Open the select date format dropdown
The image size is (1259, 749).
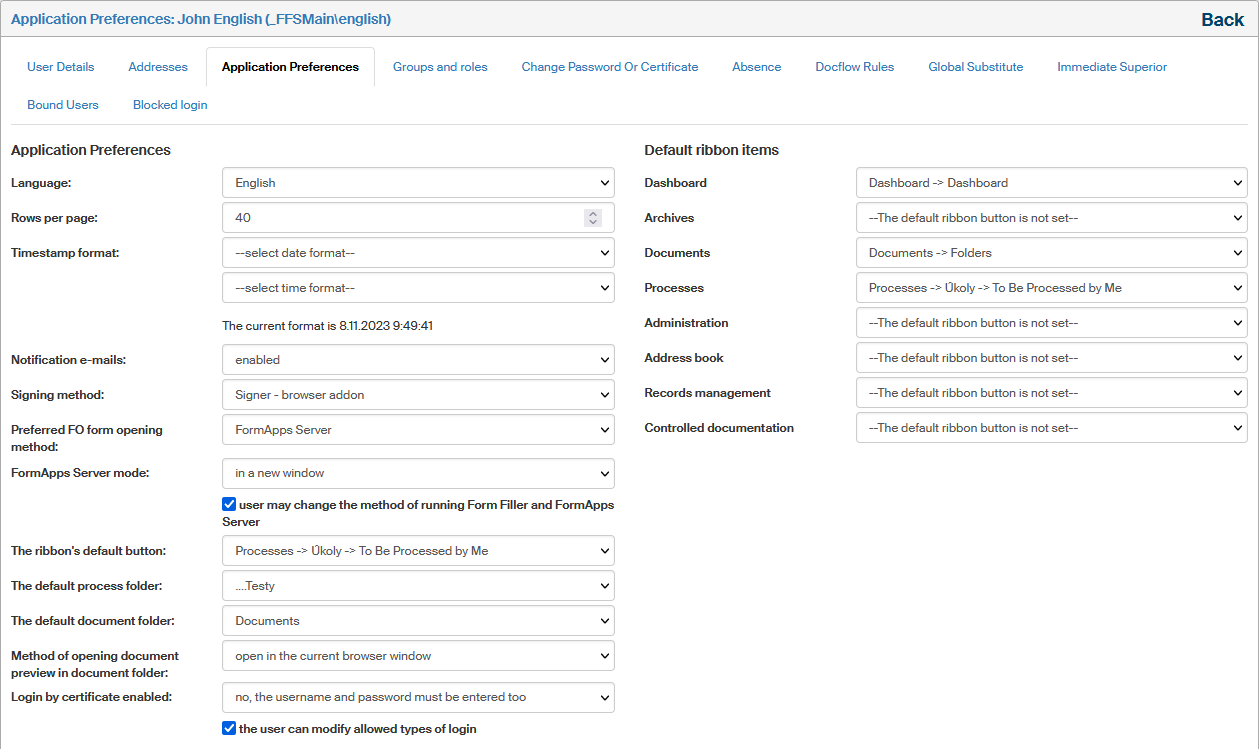coord(418,253)
